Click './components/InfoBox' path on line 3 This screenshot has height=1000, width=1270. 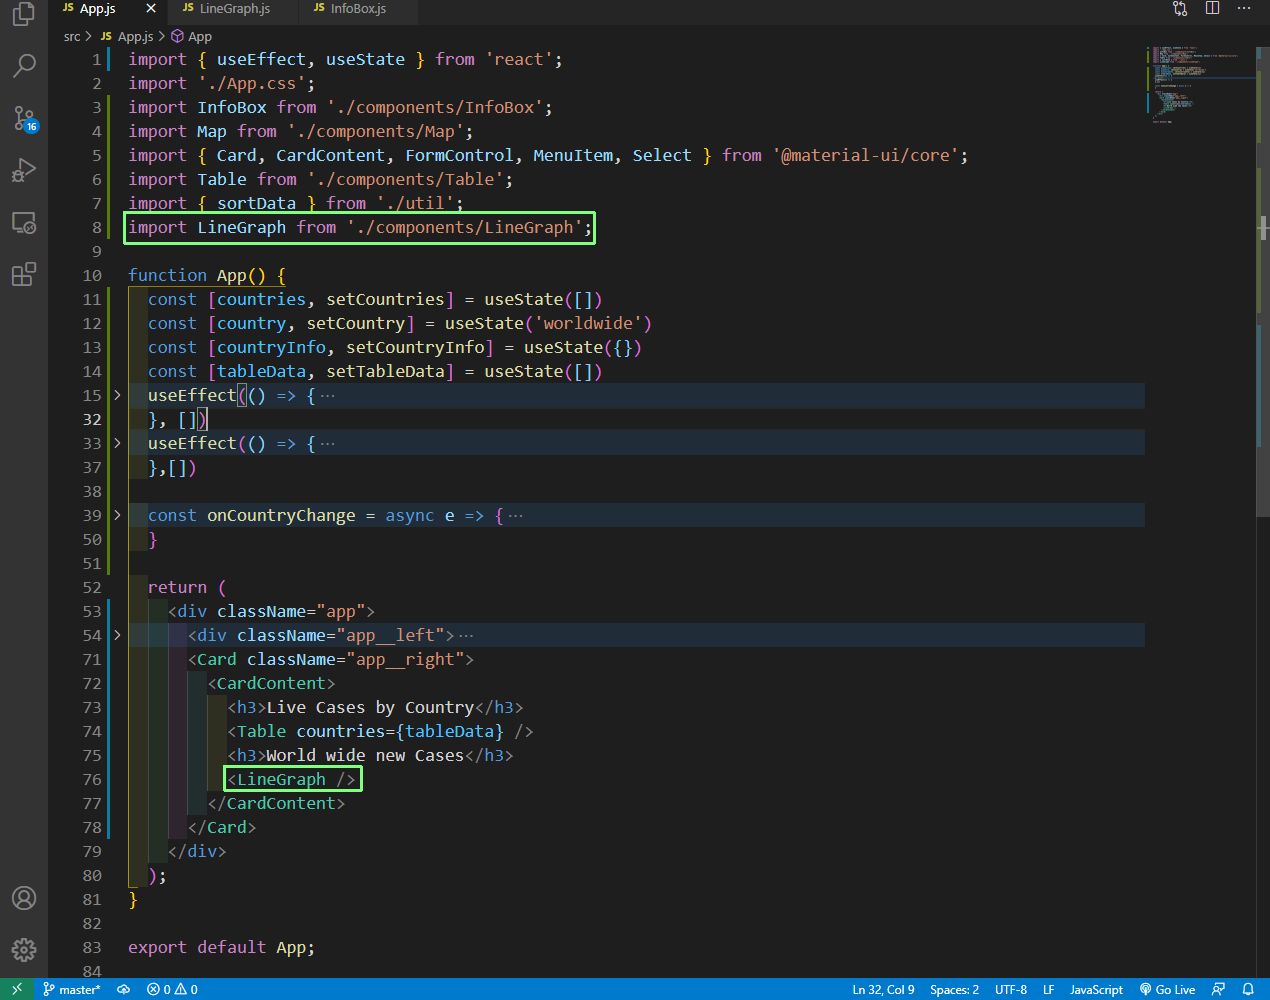[434, 107]
